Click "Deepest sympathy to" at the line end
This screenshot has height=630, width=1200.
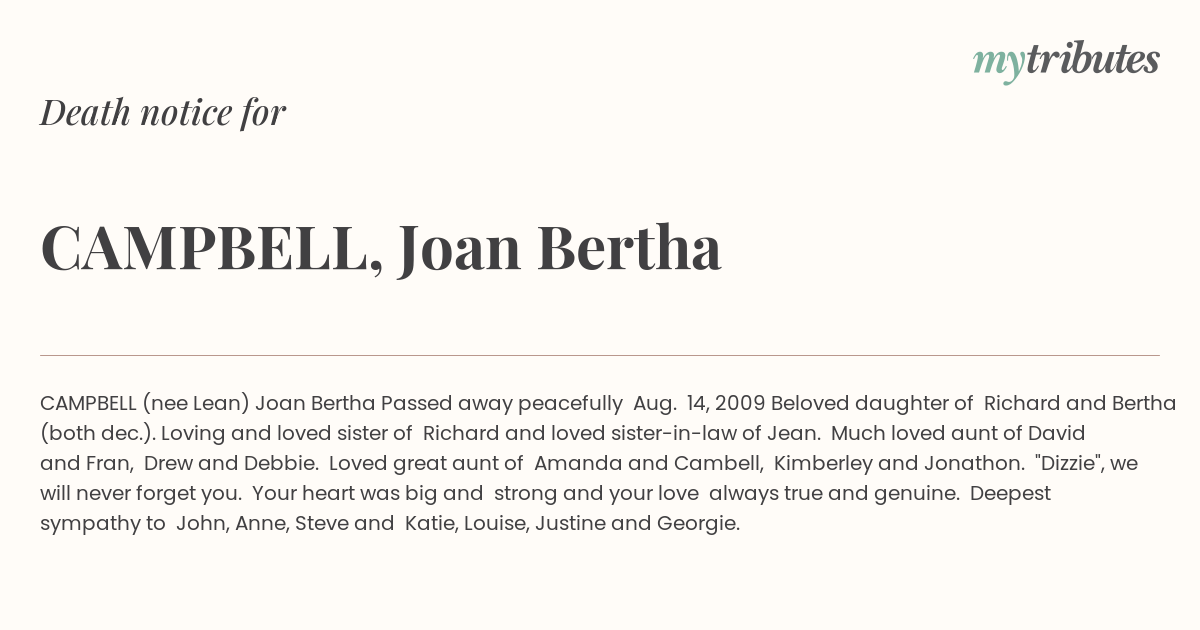1010,494
